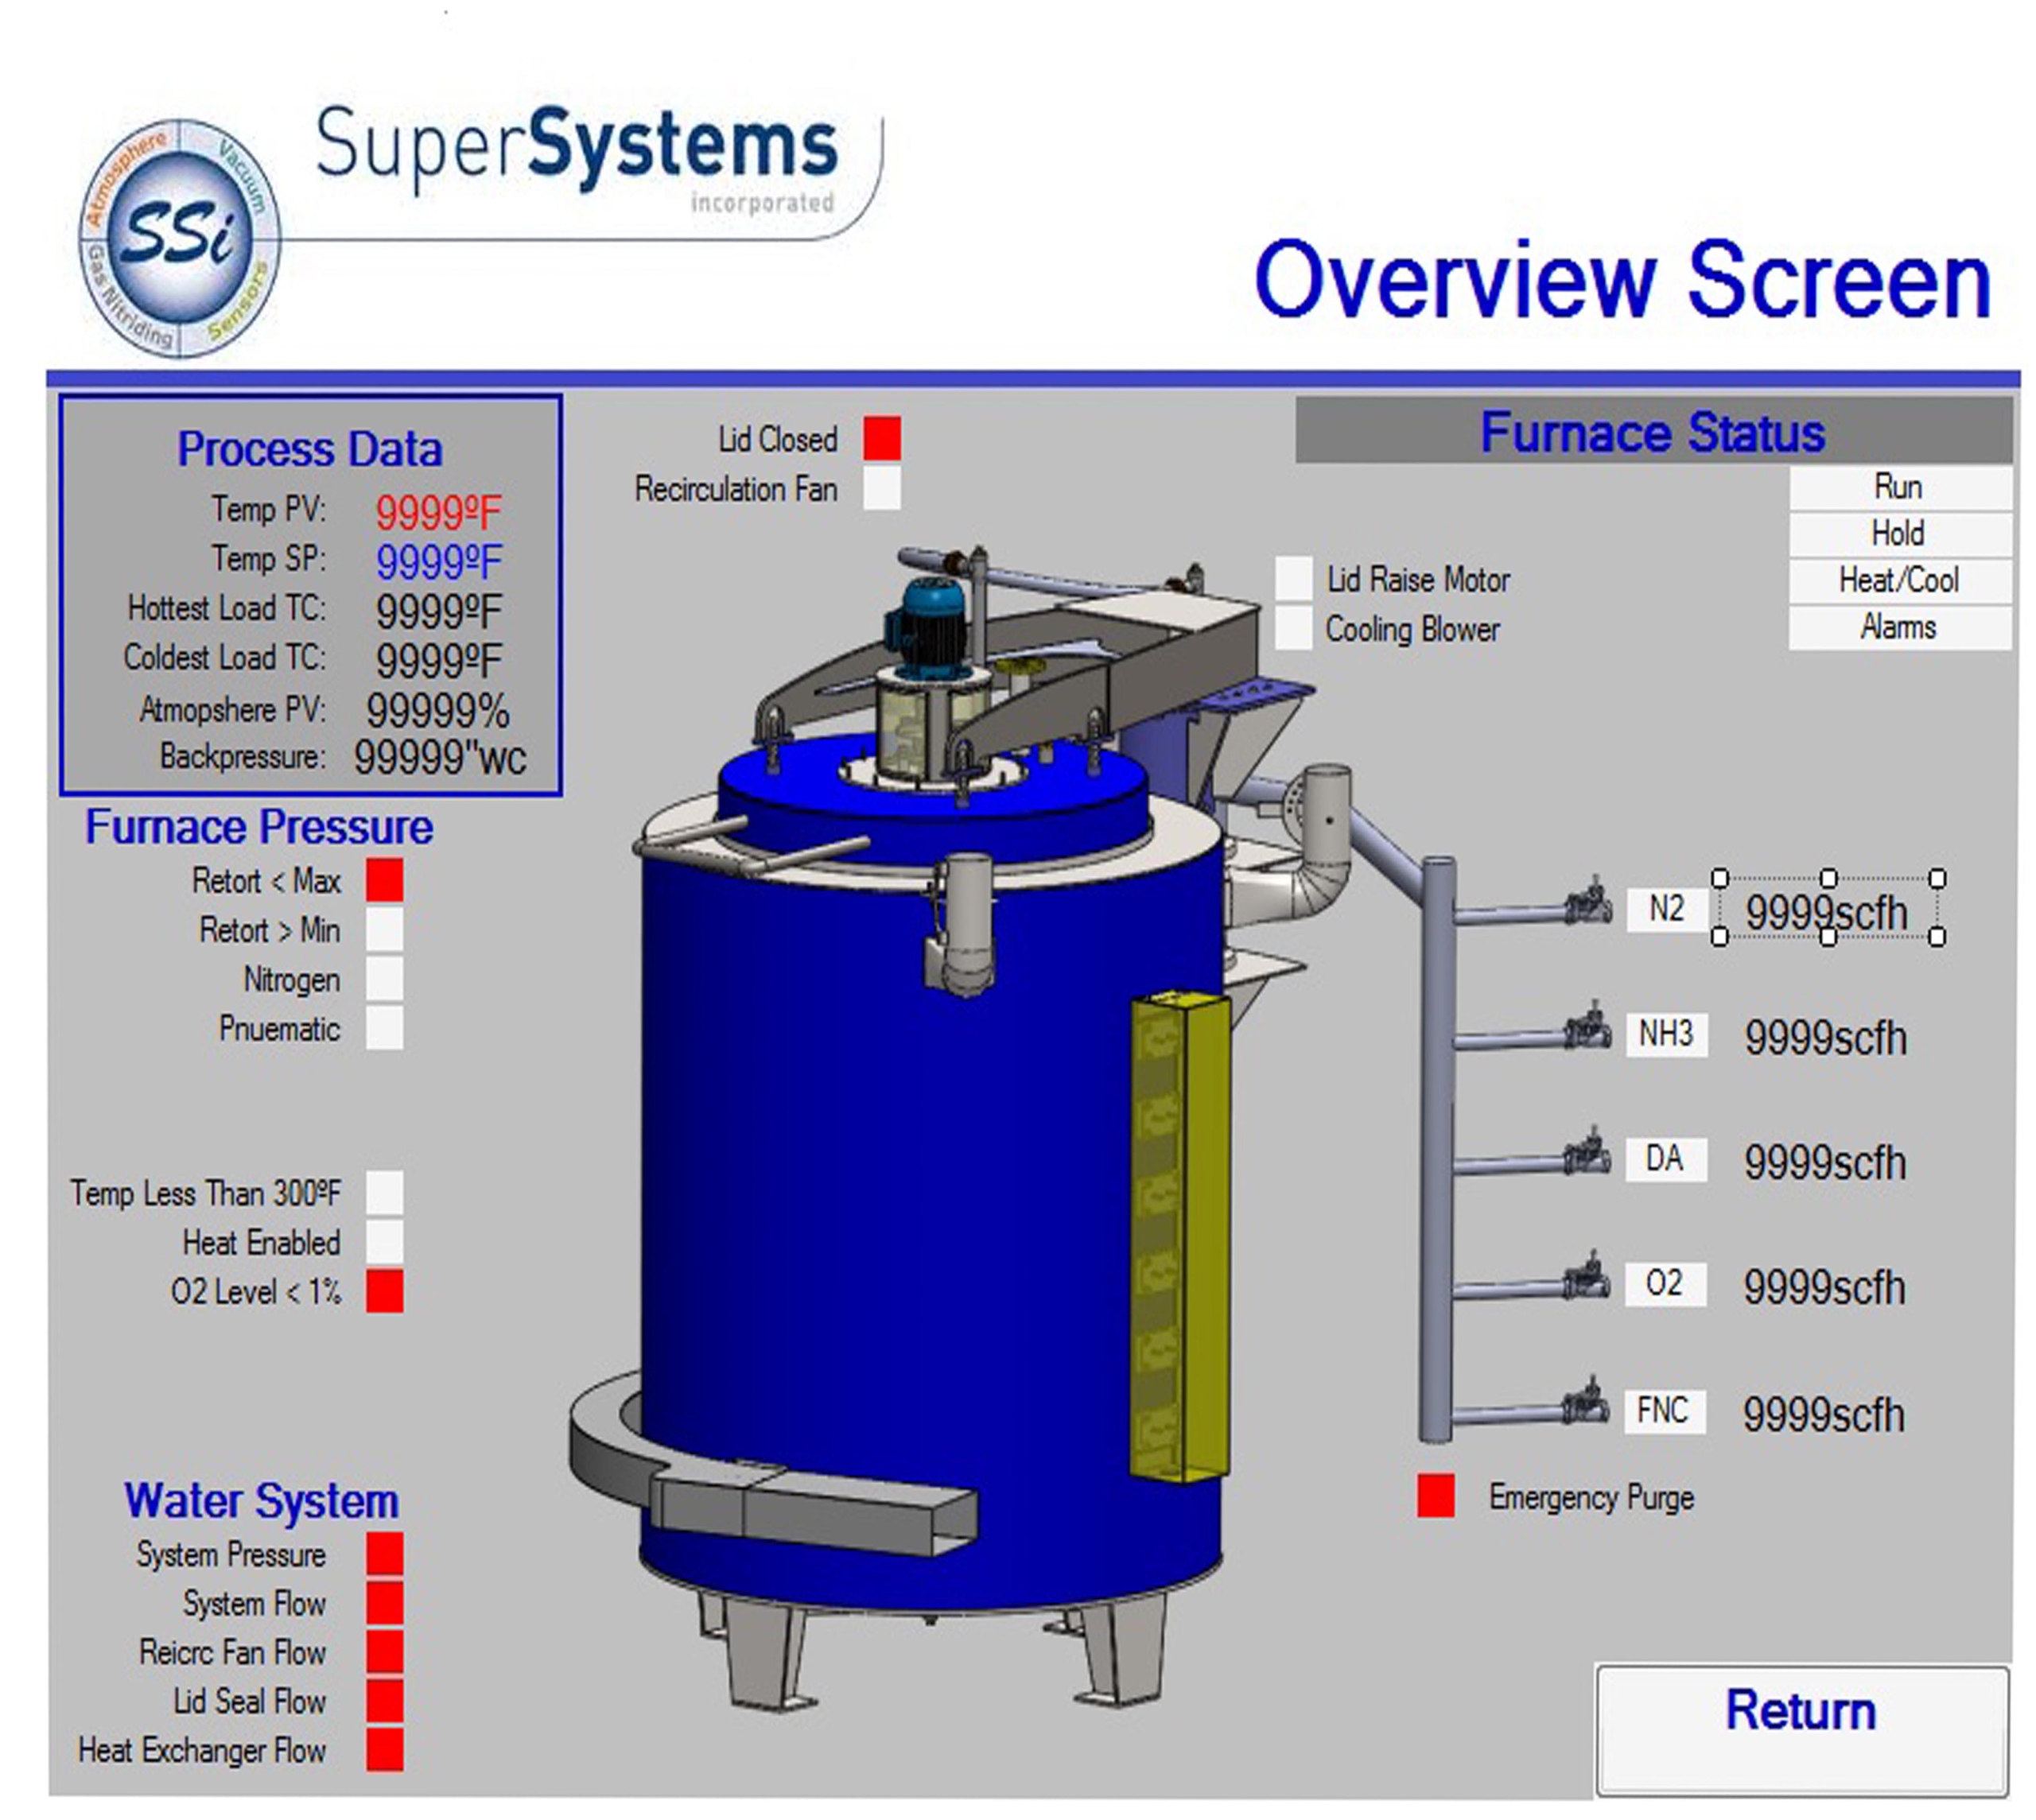Click the DA gas label box
Image resolution: width=2036 pixels, height=1820 pixels.
click(x=1666, y=1159)
